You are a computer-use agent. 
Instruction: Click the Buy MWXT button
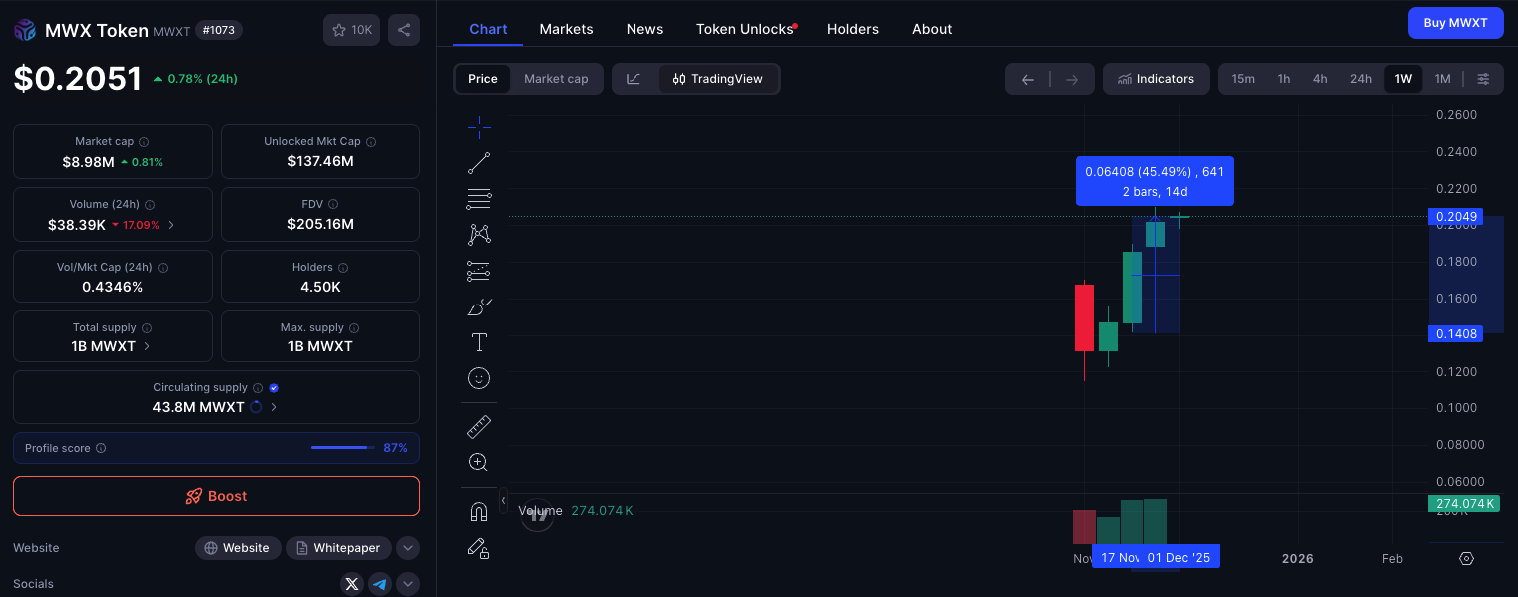click(1455, 23)
